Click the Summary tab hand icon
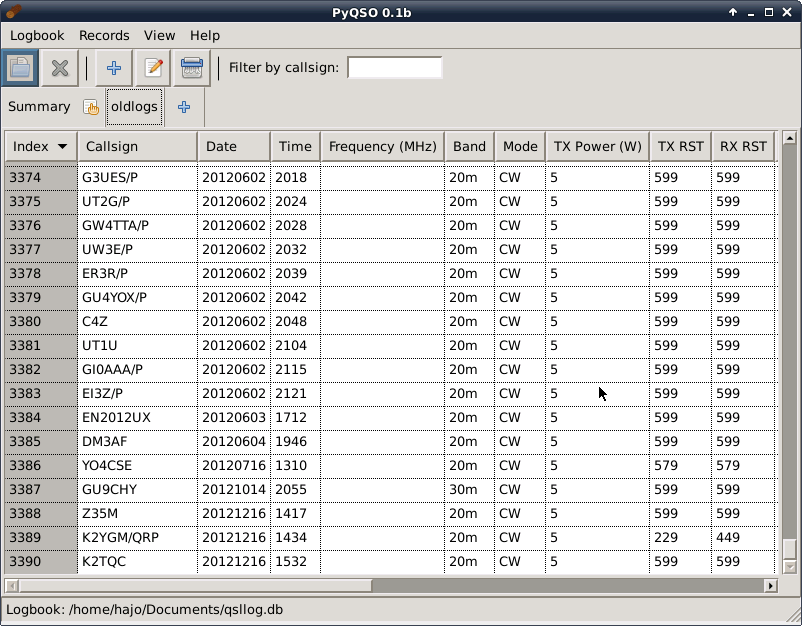 tap(91, 107)
